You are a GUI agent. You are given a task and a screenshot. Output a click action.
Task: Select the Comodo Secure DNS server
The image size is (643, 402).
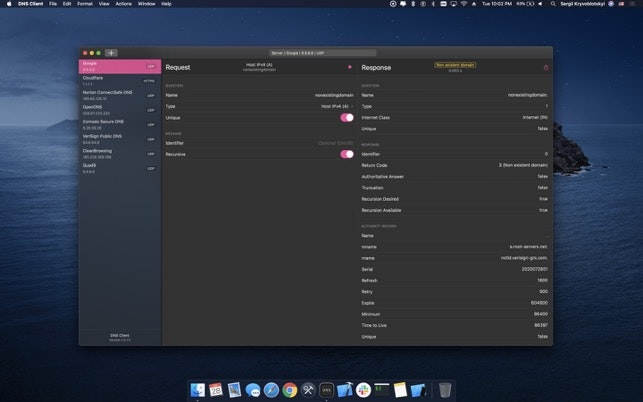tap(120, 125)
